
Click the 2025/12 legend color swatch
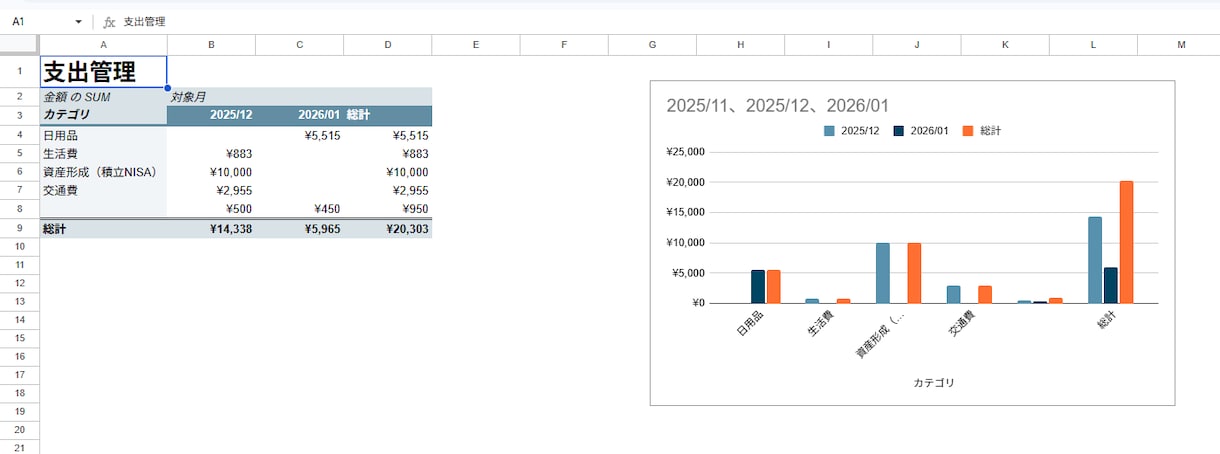829,131
